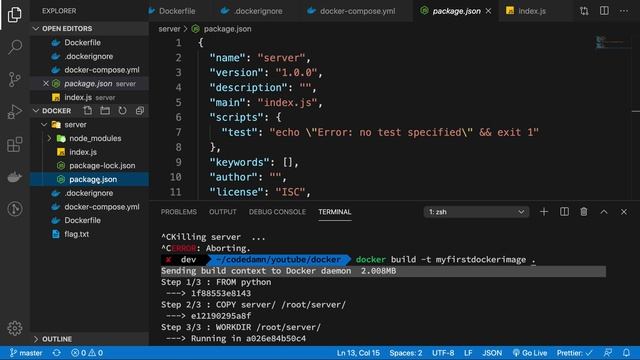Maximize the terminal panel size
Image resolution: width=640 pixels, height=360 pixels.
point(604,211)
